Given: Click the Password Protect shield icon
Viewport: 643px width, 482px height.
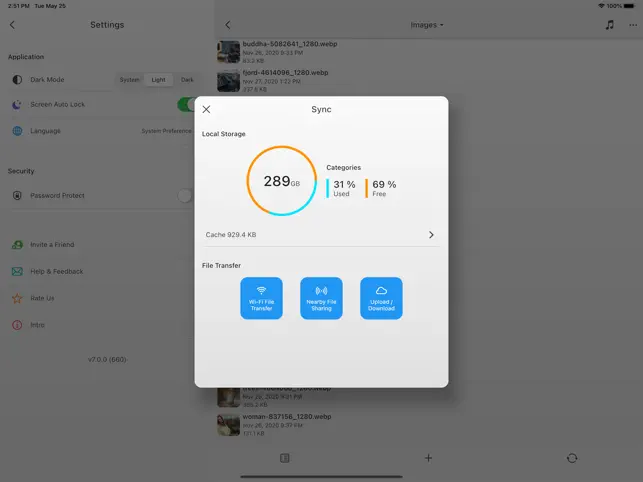Looking at the screenshot, I should point(17,196).
